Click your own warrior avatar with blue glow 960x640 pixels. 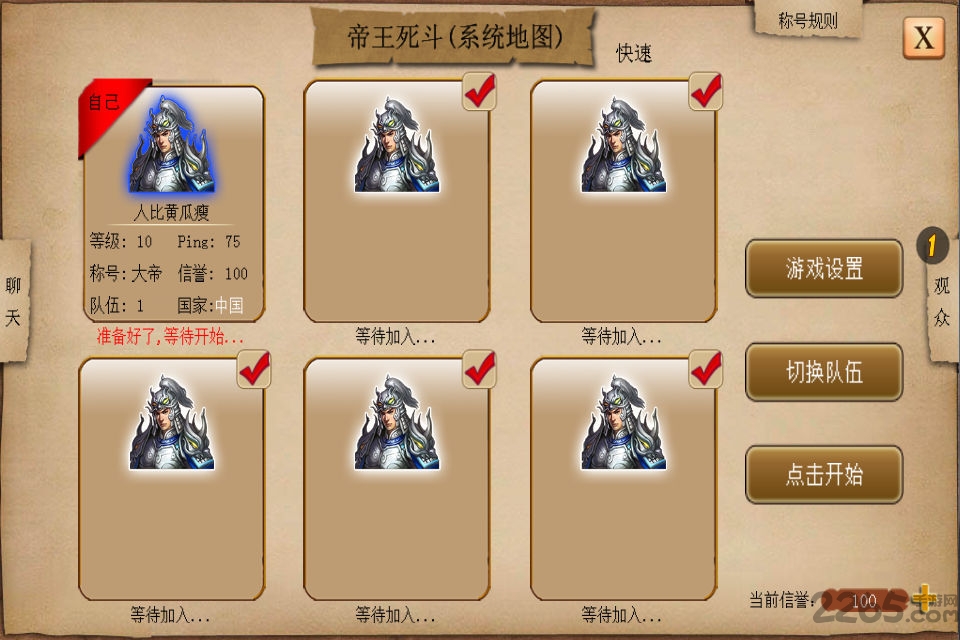tap(171, 145)
